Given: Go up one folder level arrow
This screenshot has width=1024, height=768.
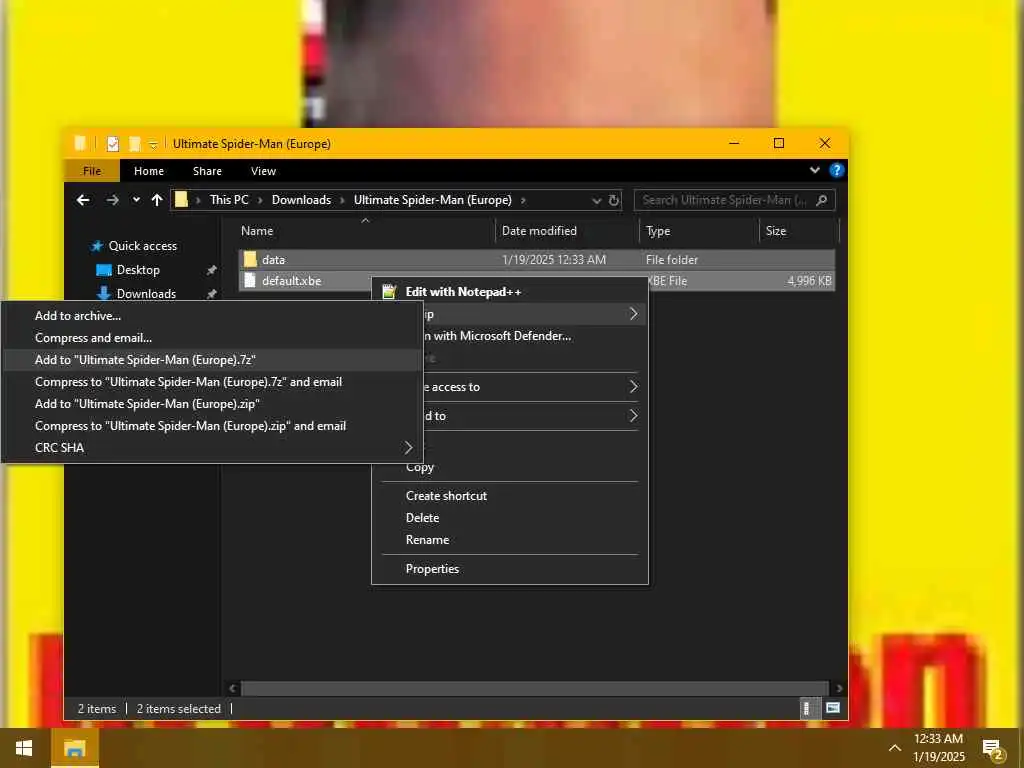Looking at the screenshot, I should click(157, 200).
